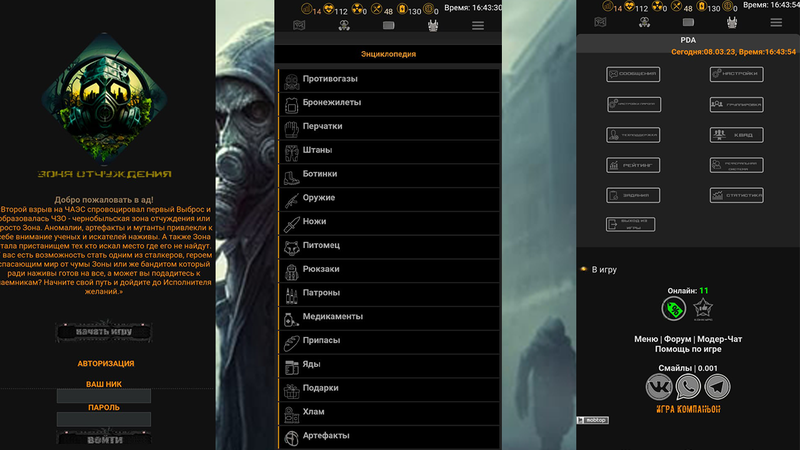This screenshot has height=450, width=800.
Task: Open the WhatsApp contact icon
Action: tap(688, 387)
